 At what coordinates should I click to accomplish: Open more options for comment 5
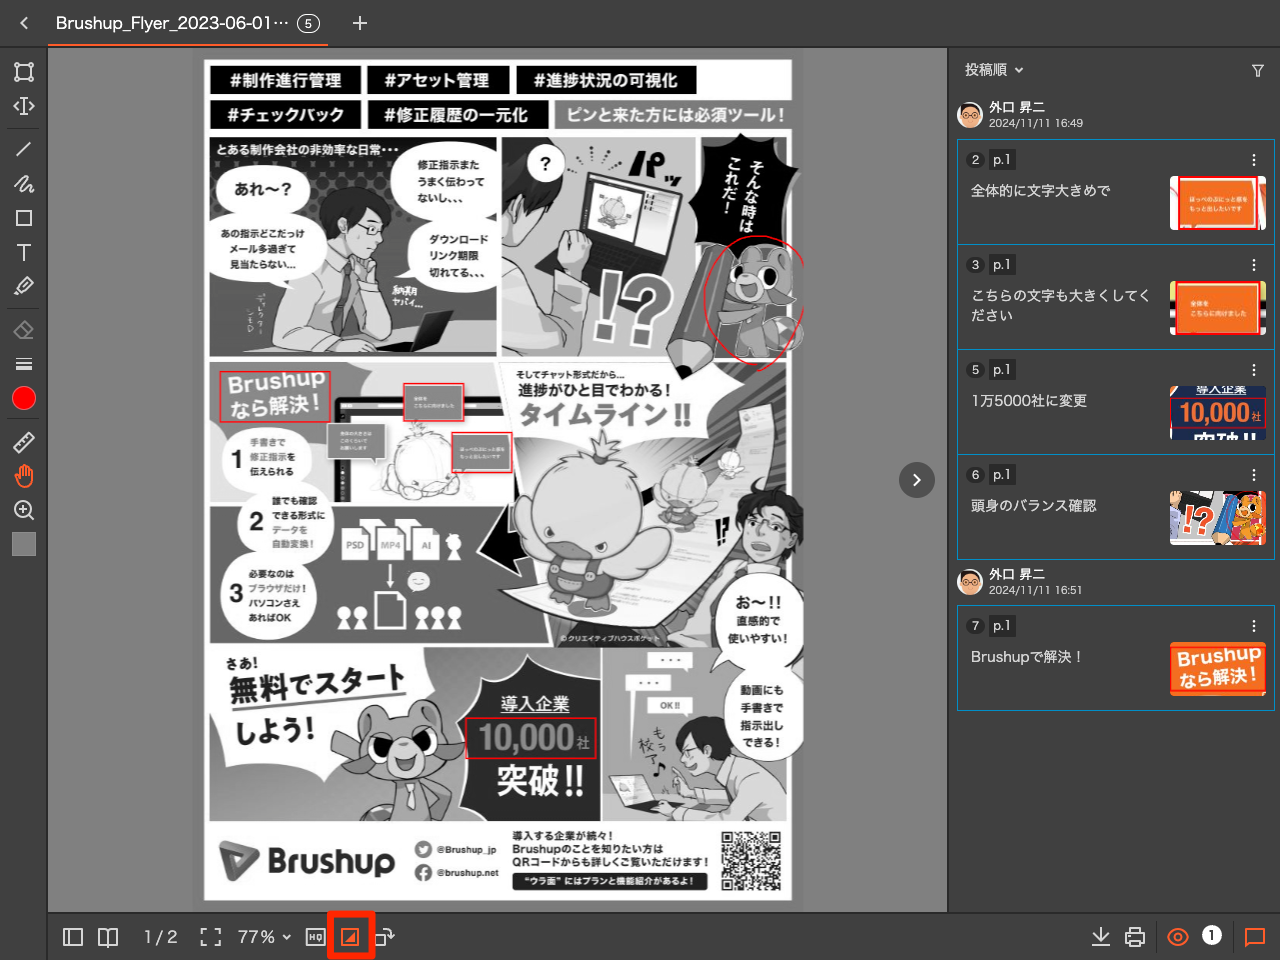click(x=1254, y=370)
